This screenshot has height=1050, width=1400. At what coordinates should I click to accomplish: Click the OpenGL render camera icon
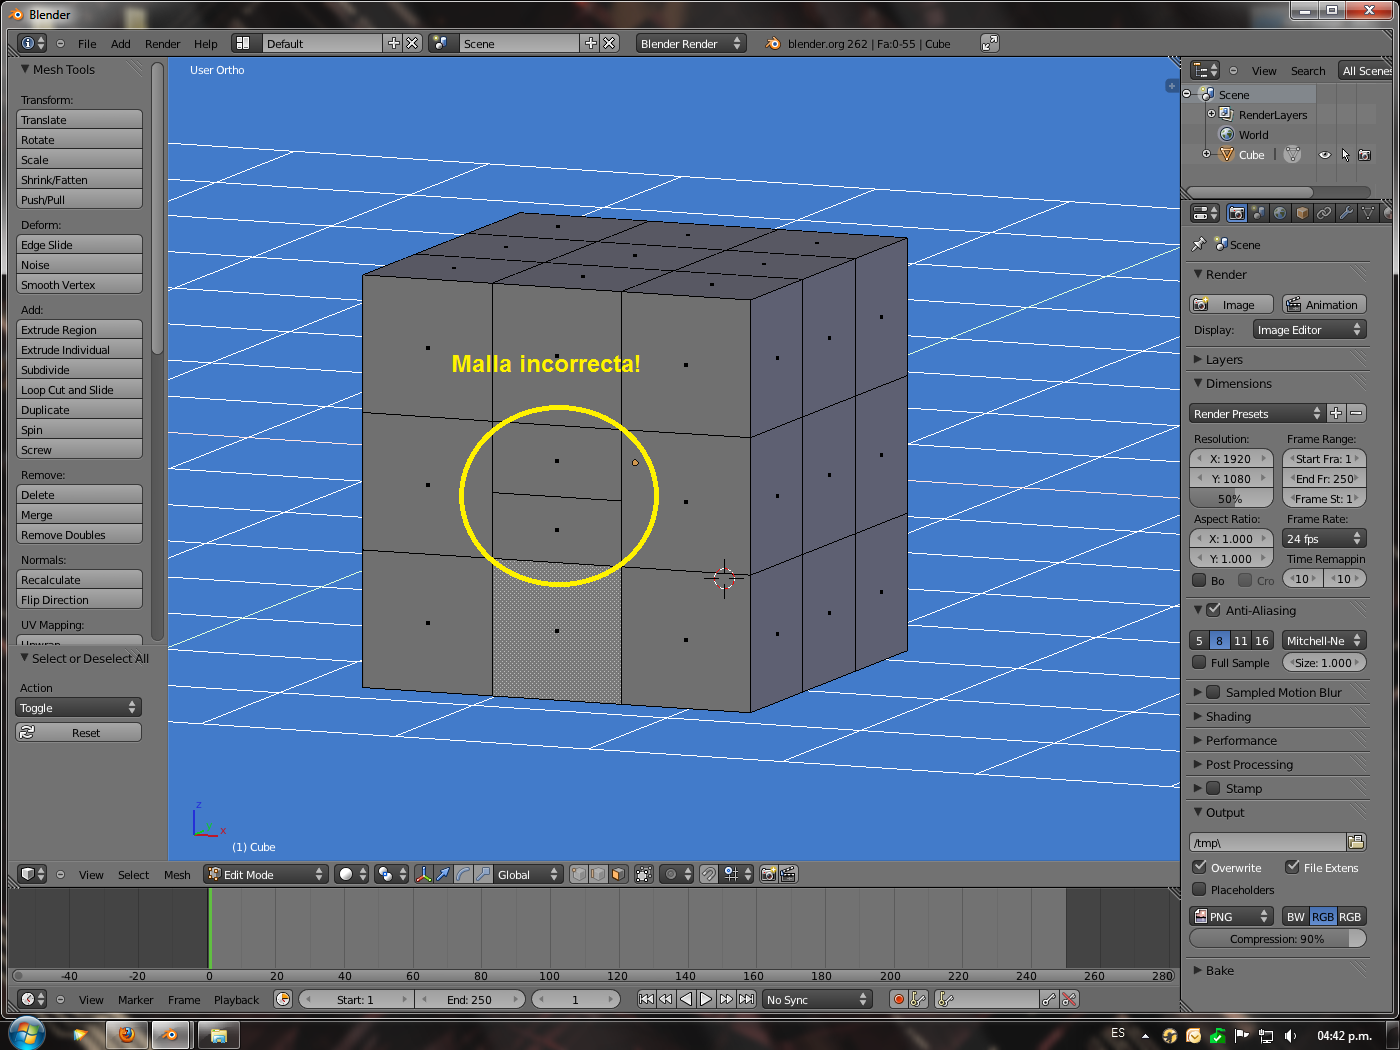[768, 874]
